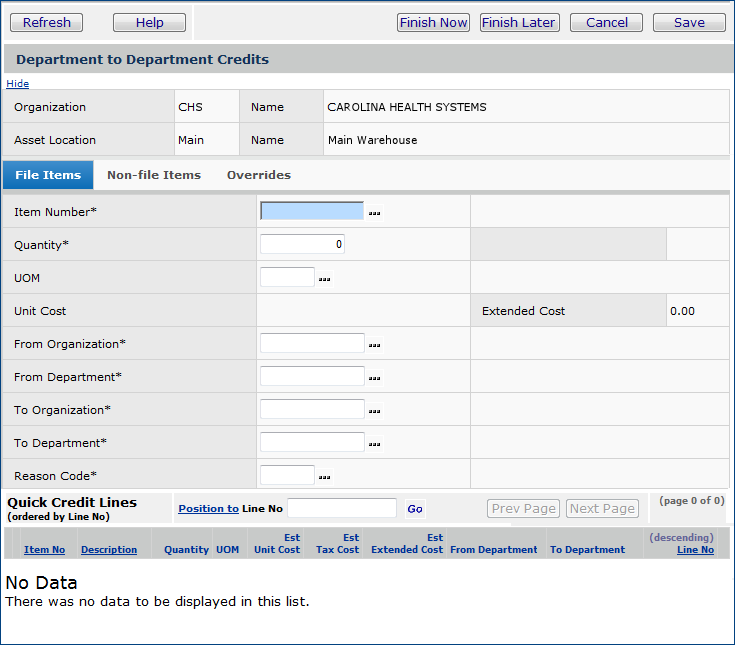Collapse the header with the Hide link
Screen dimensions: 735x645
tap(17, 84)
